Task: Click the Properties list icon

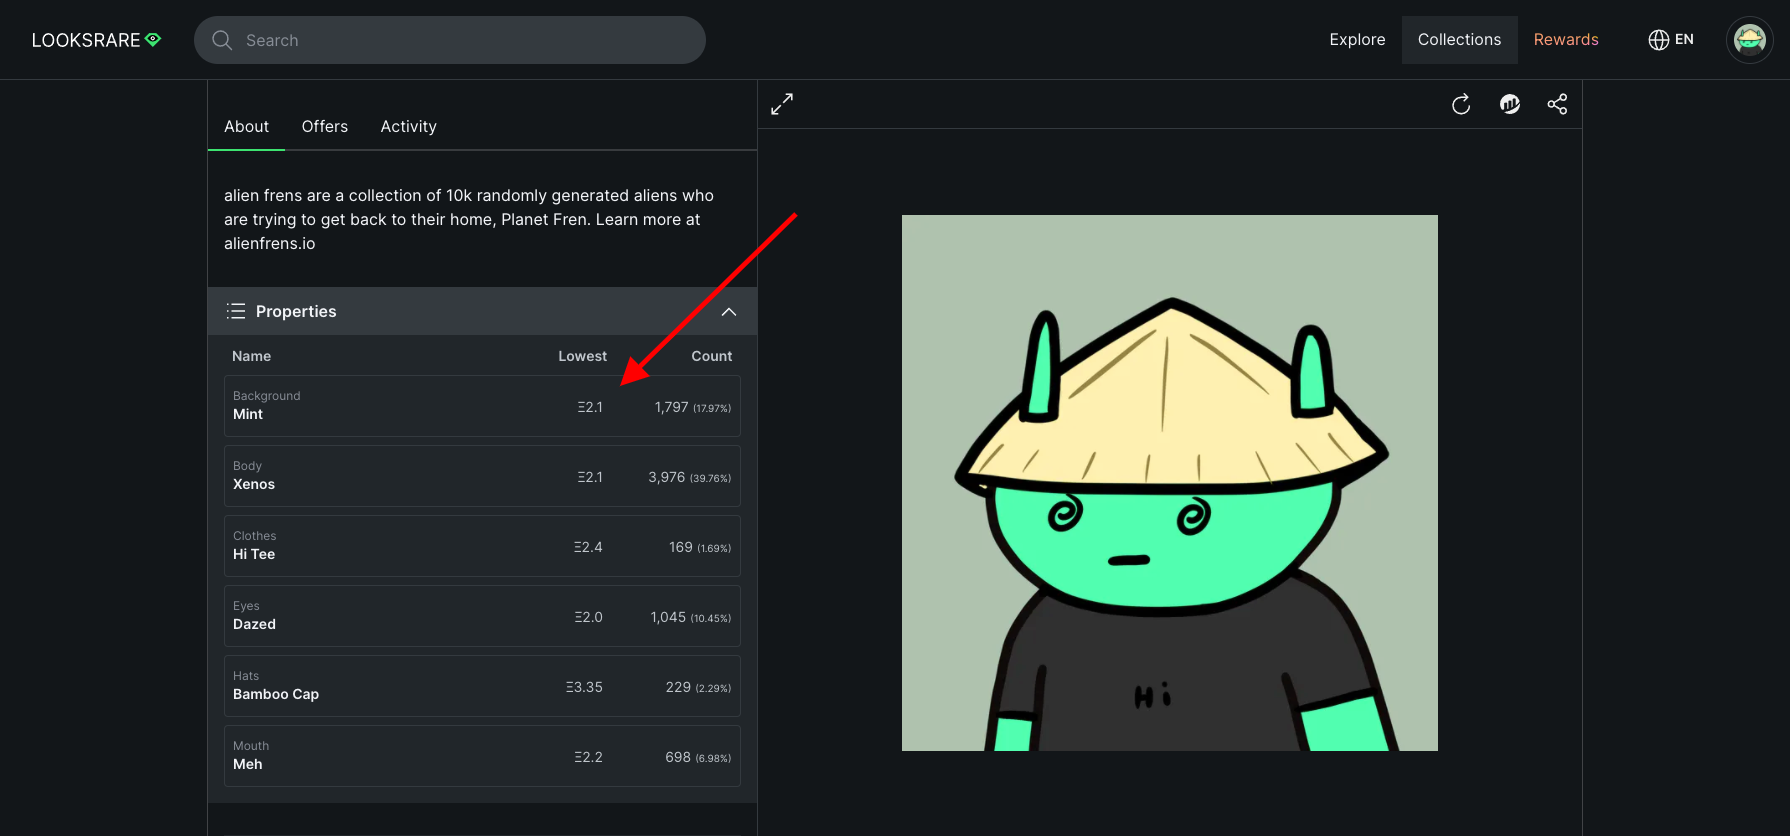Action: [x=236, y=311]
